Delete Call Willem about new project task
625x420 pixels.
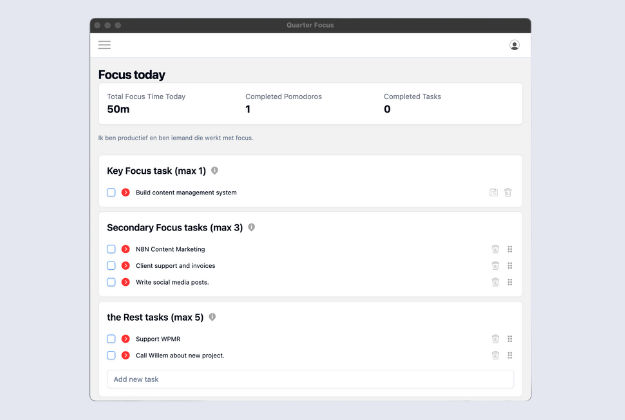pos(495,355)
